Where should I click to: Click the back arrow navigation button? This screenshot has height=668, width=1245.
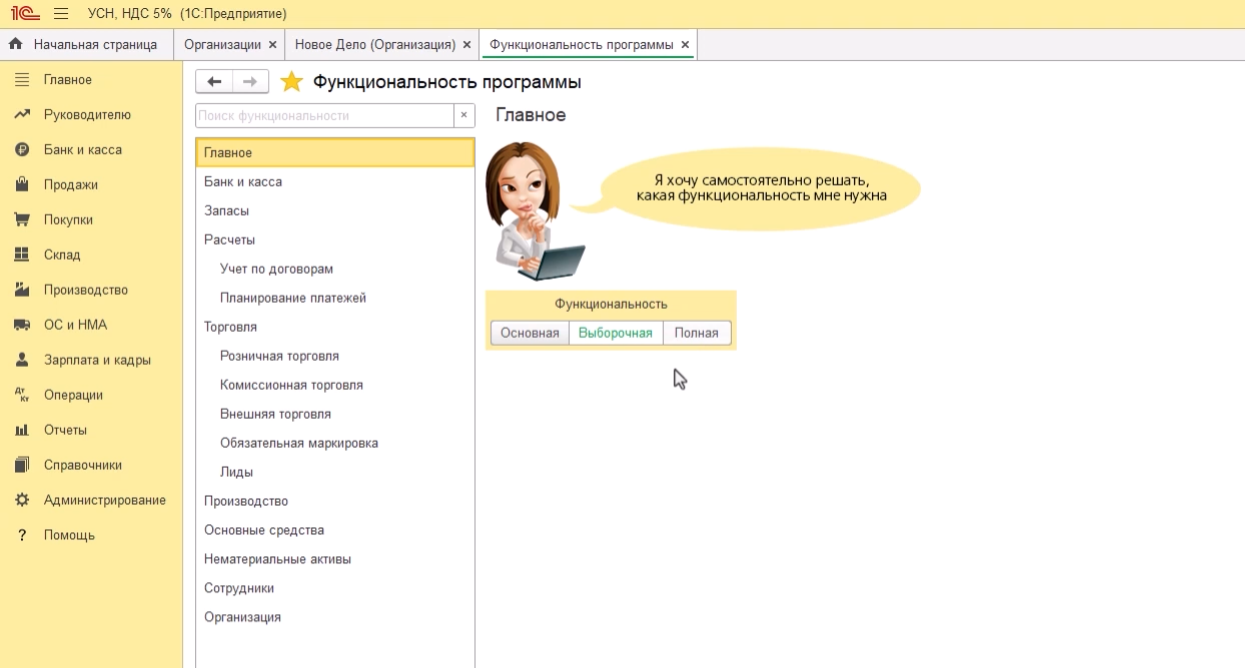[214, 82]
